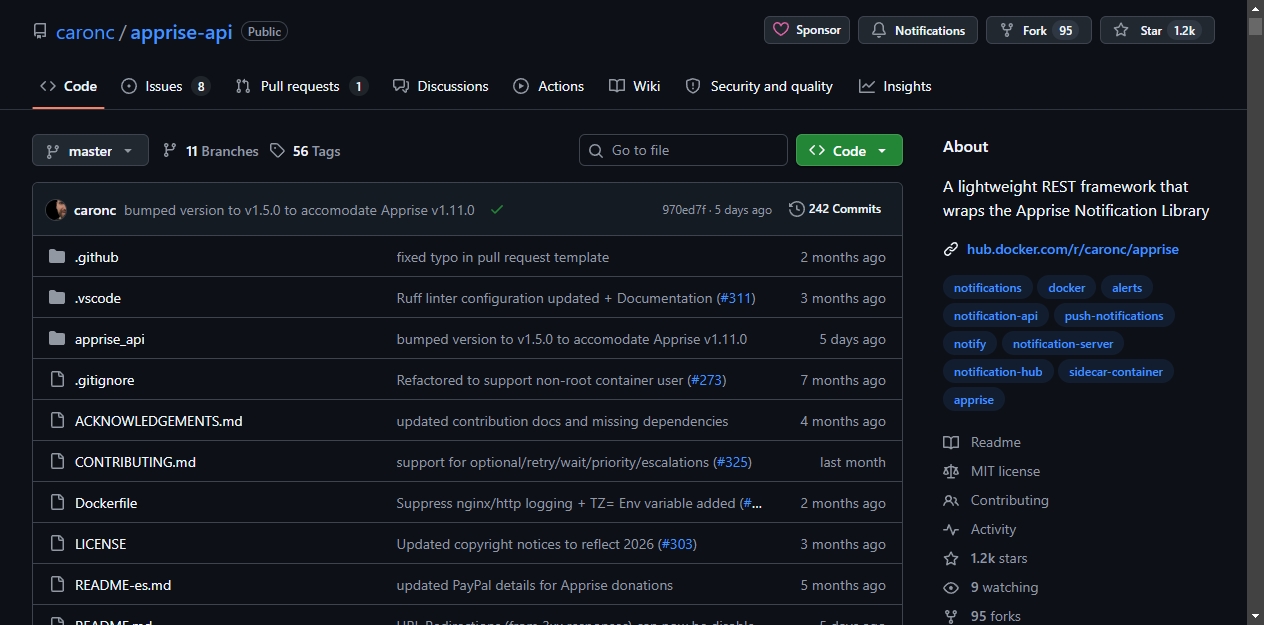
Task: Open the .gitignore file
Action: click(x=104, y=380)
